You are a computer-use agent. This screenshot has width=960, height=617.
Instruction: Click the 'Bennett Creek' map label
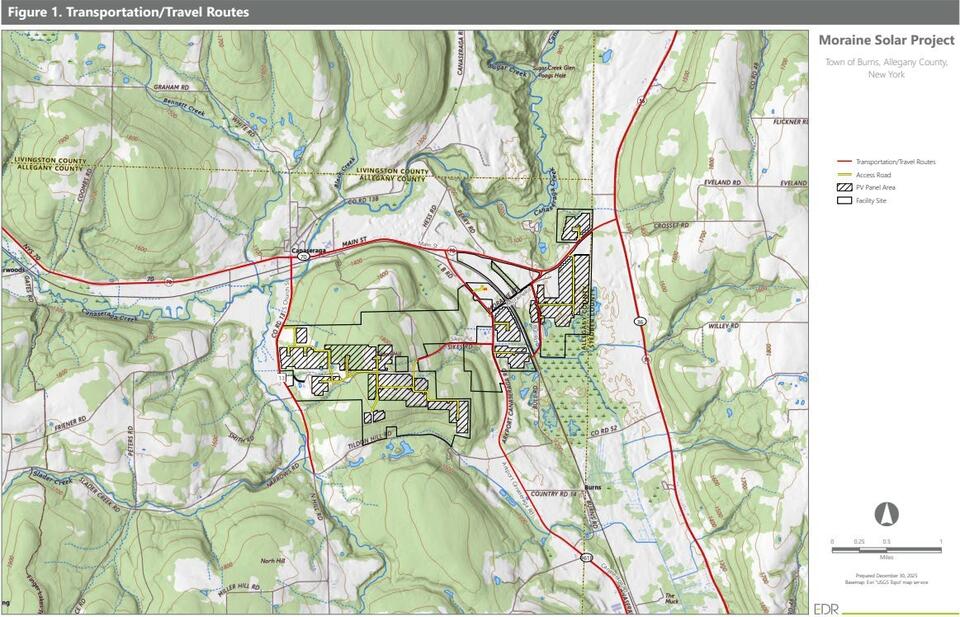click(x=185, y=109)
